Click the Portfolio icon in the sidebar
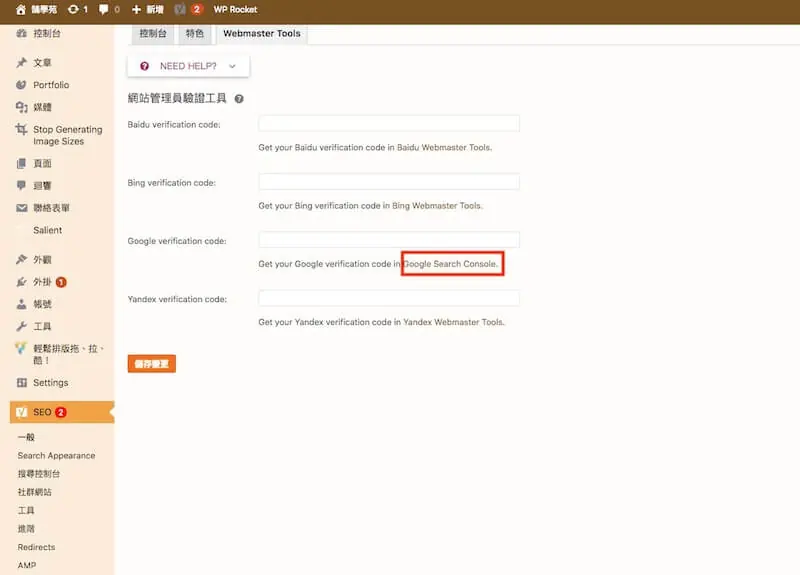The width and height of the screenshot is (800, 575). 21,85
